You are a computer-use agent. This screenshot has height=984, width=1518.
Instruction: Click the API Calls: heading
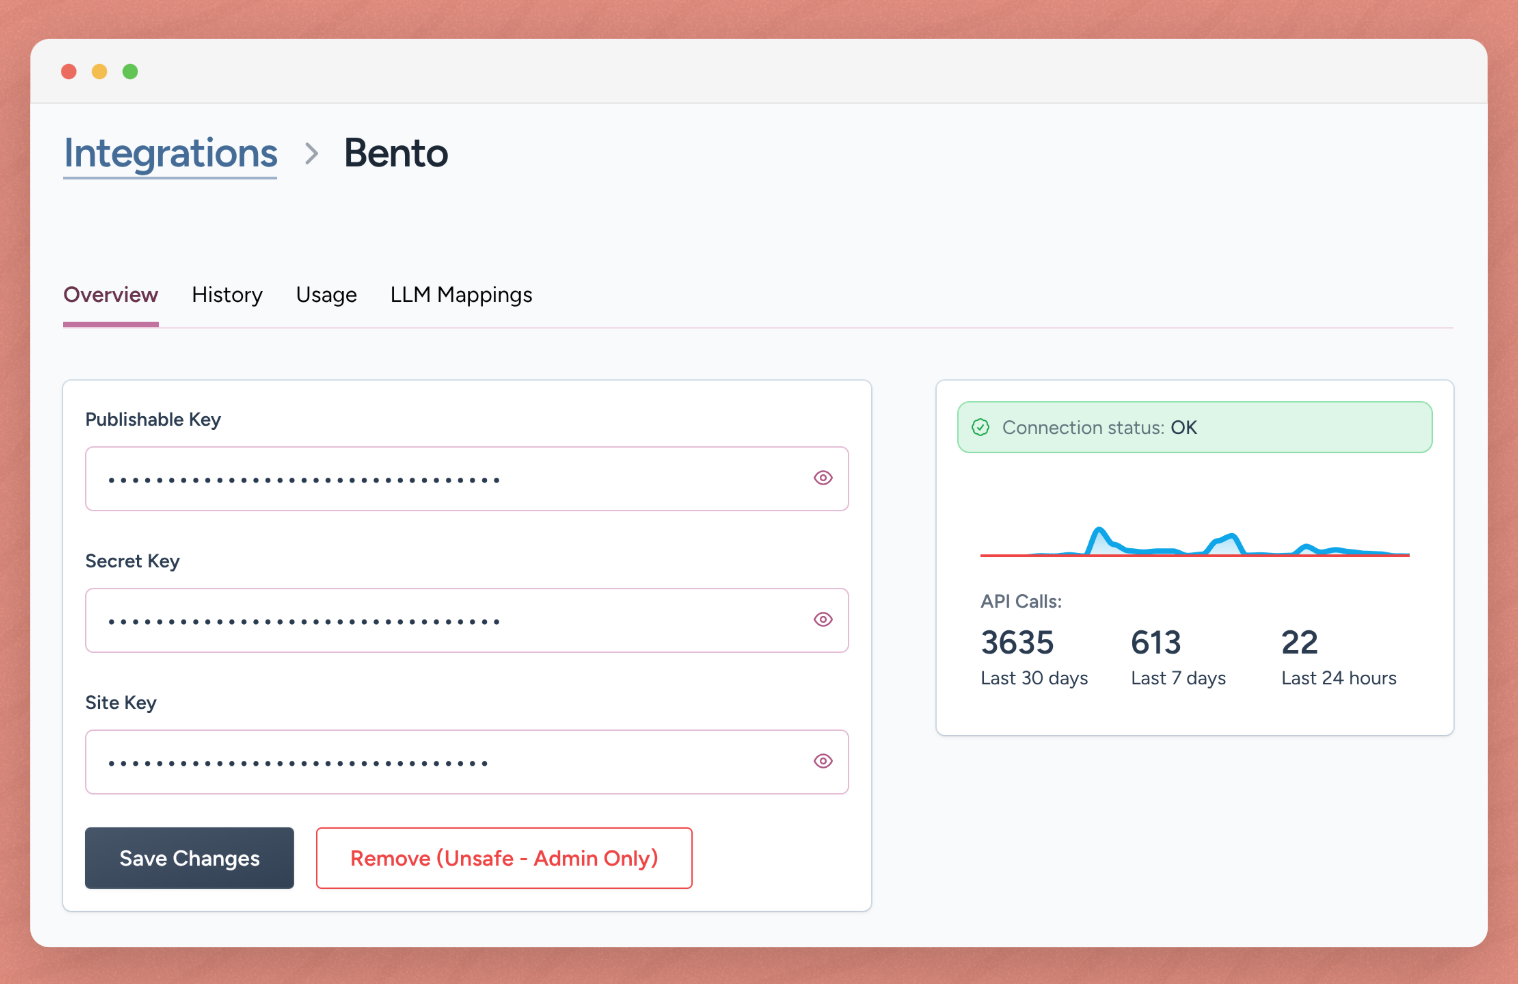1021,601
